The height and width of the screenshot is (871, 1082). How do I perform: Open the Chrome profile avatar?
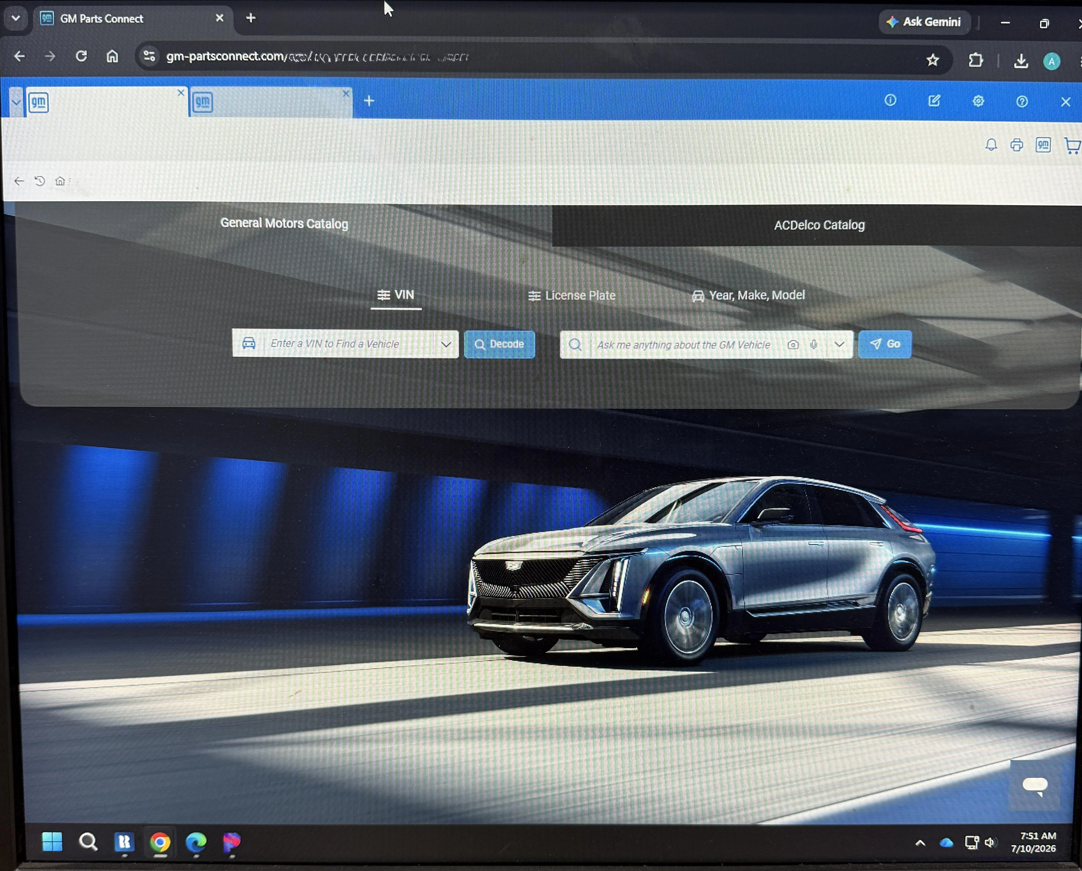(1051, 61)
